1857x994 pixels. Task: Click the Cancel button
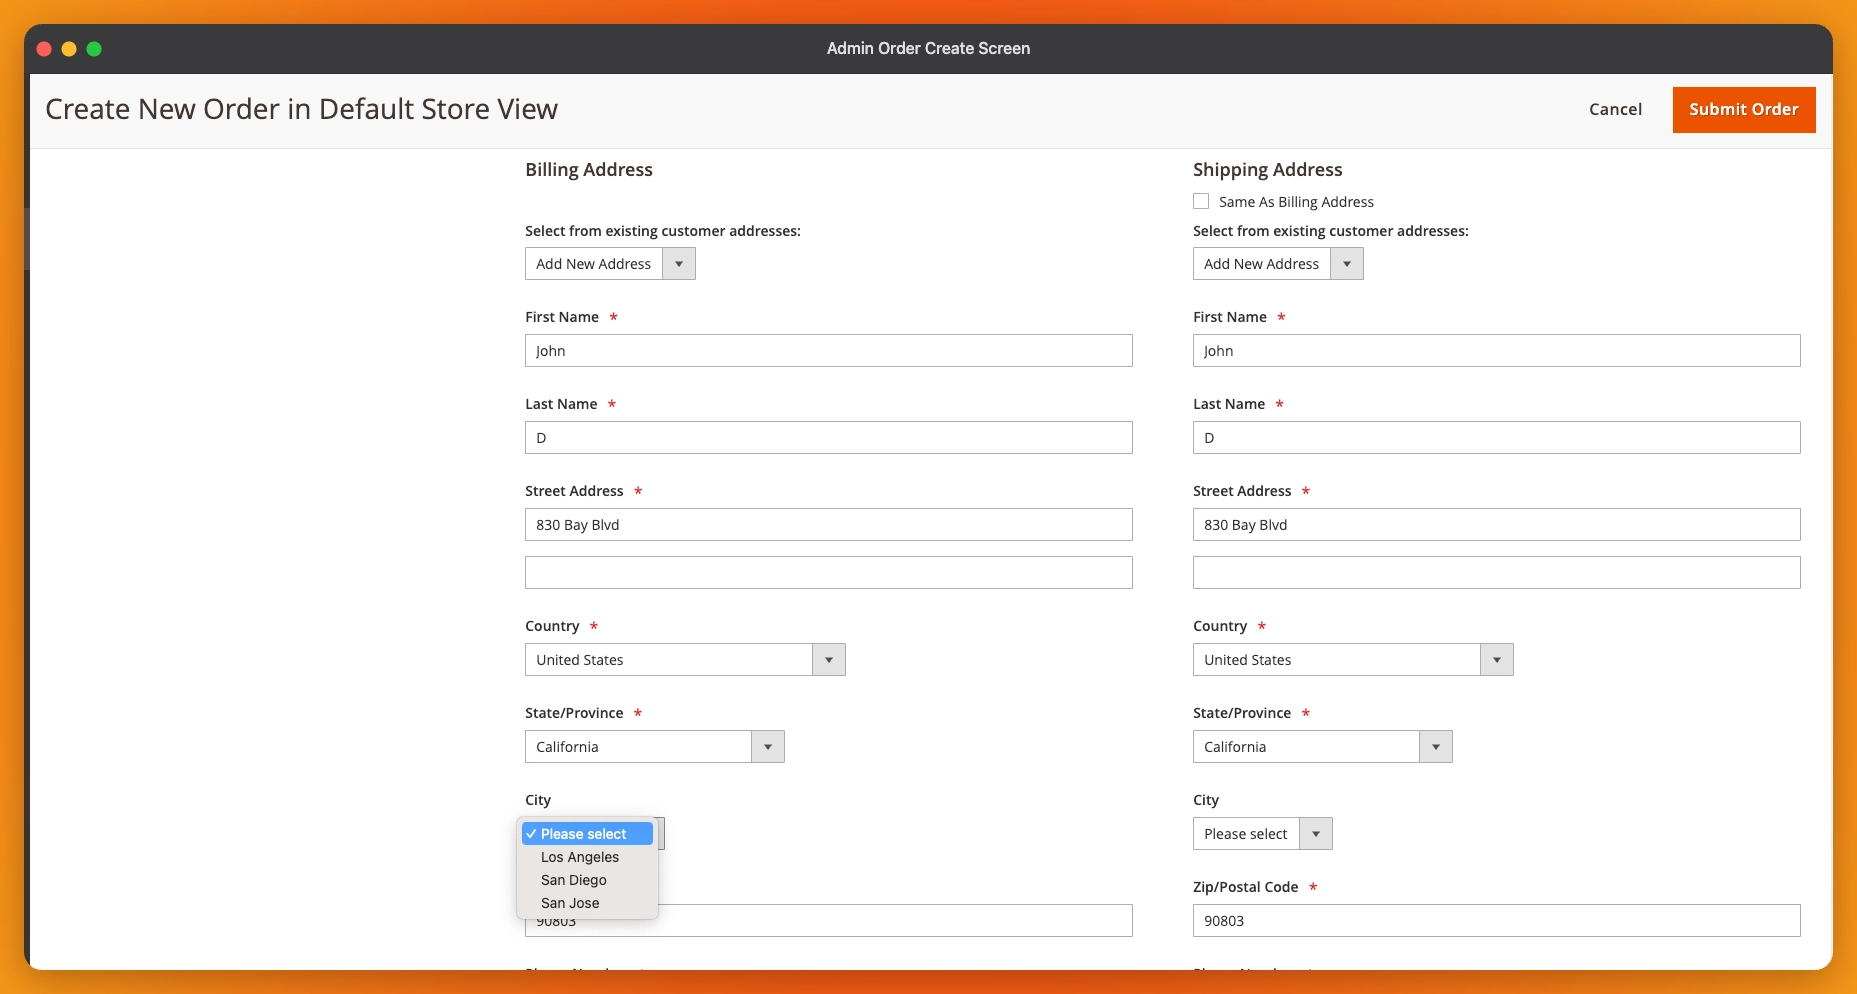pos(1615,110)
